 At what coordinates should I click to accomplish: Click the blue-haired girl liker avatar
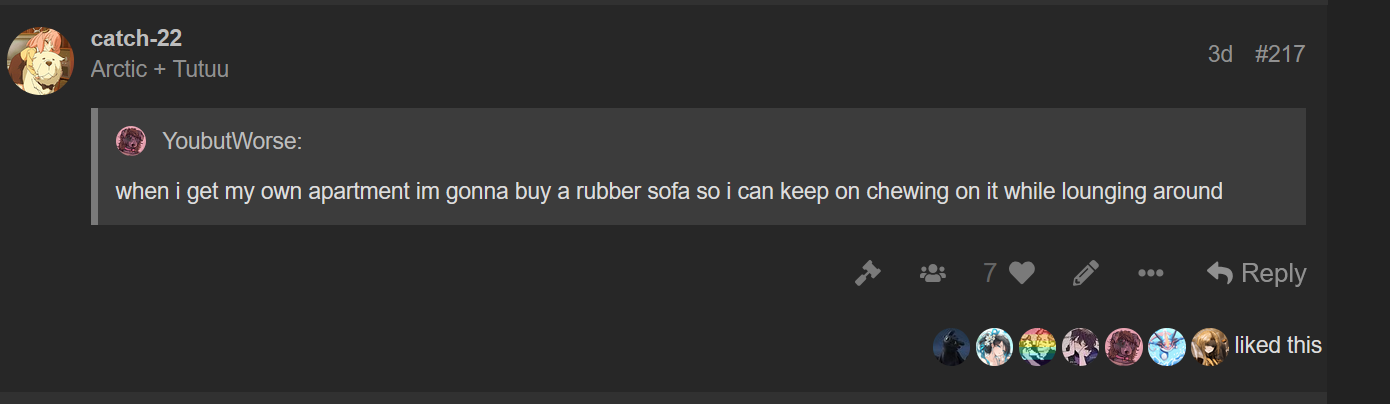click(1166, 346)
